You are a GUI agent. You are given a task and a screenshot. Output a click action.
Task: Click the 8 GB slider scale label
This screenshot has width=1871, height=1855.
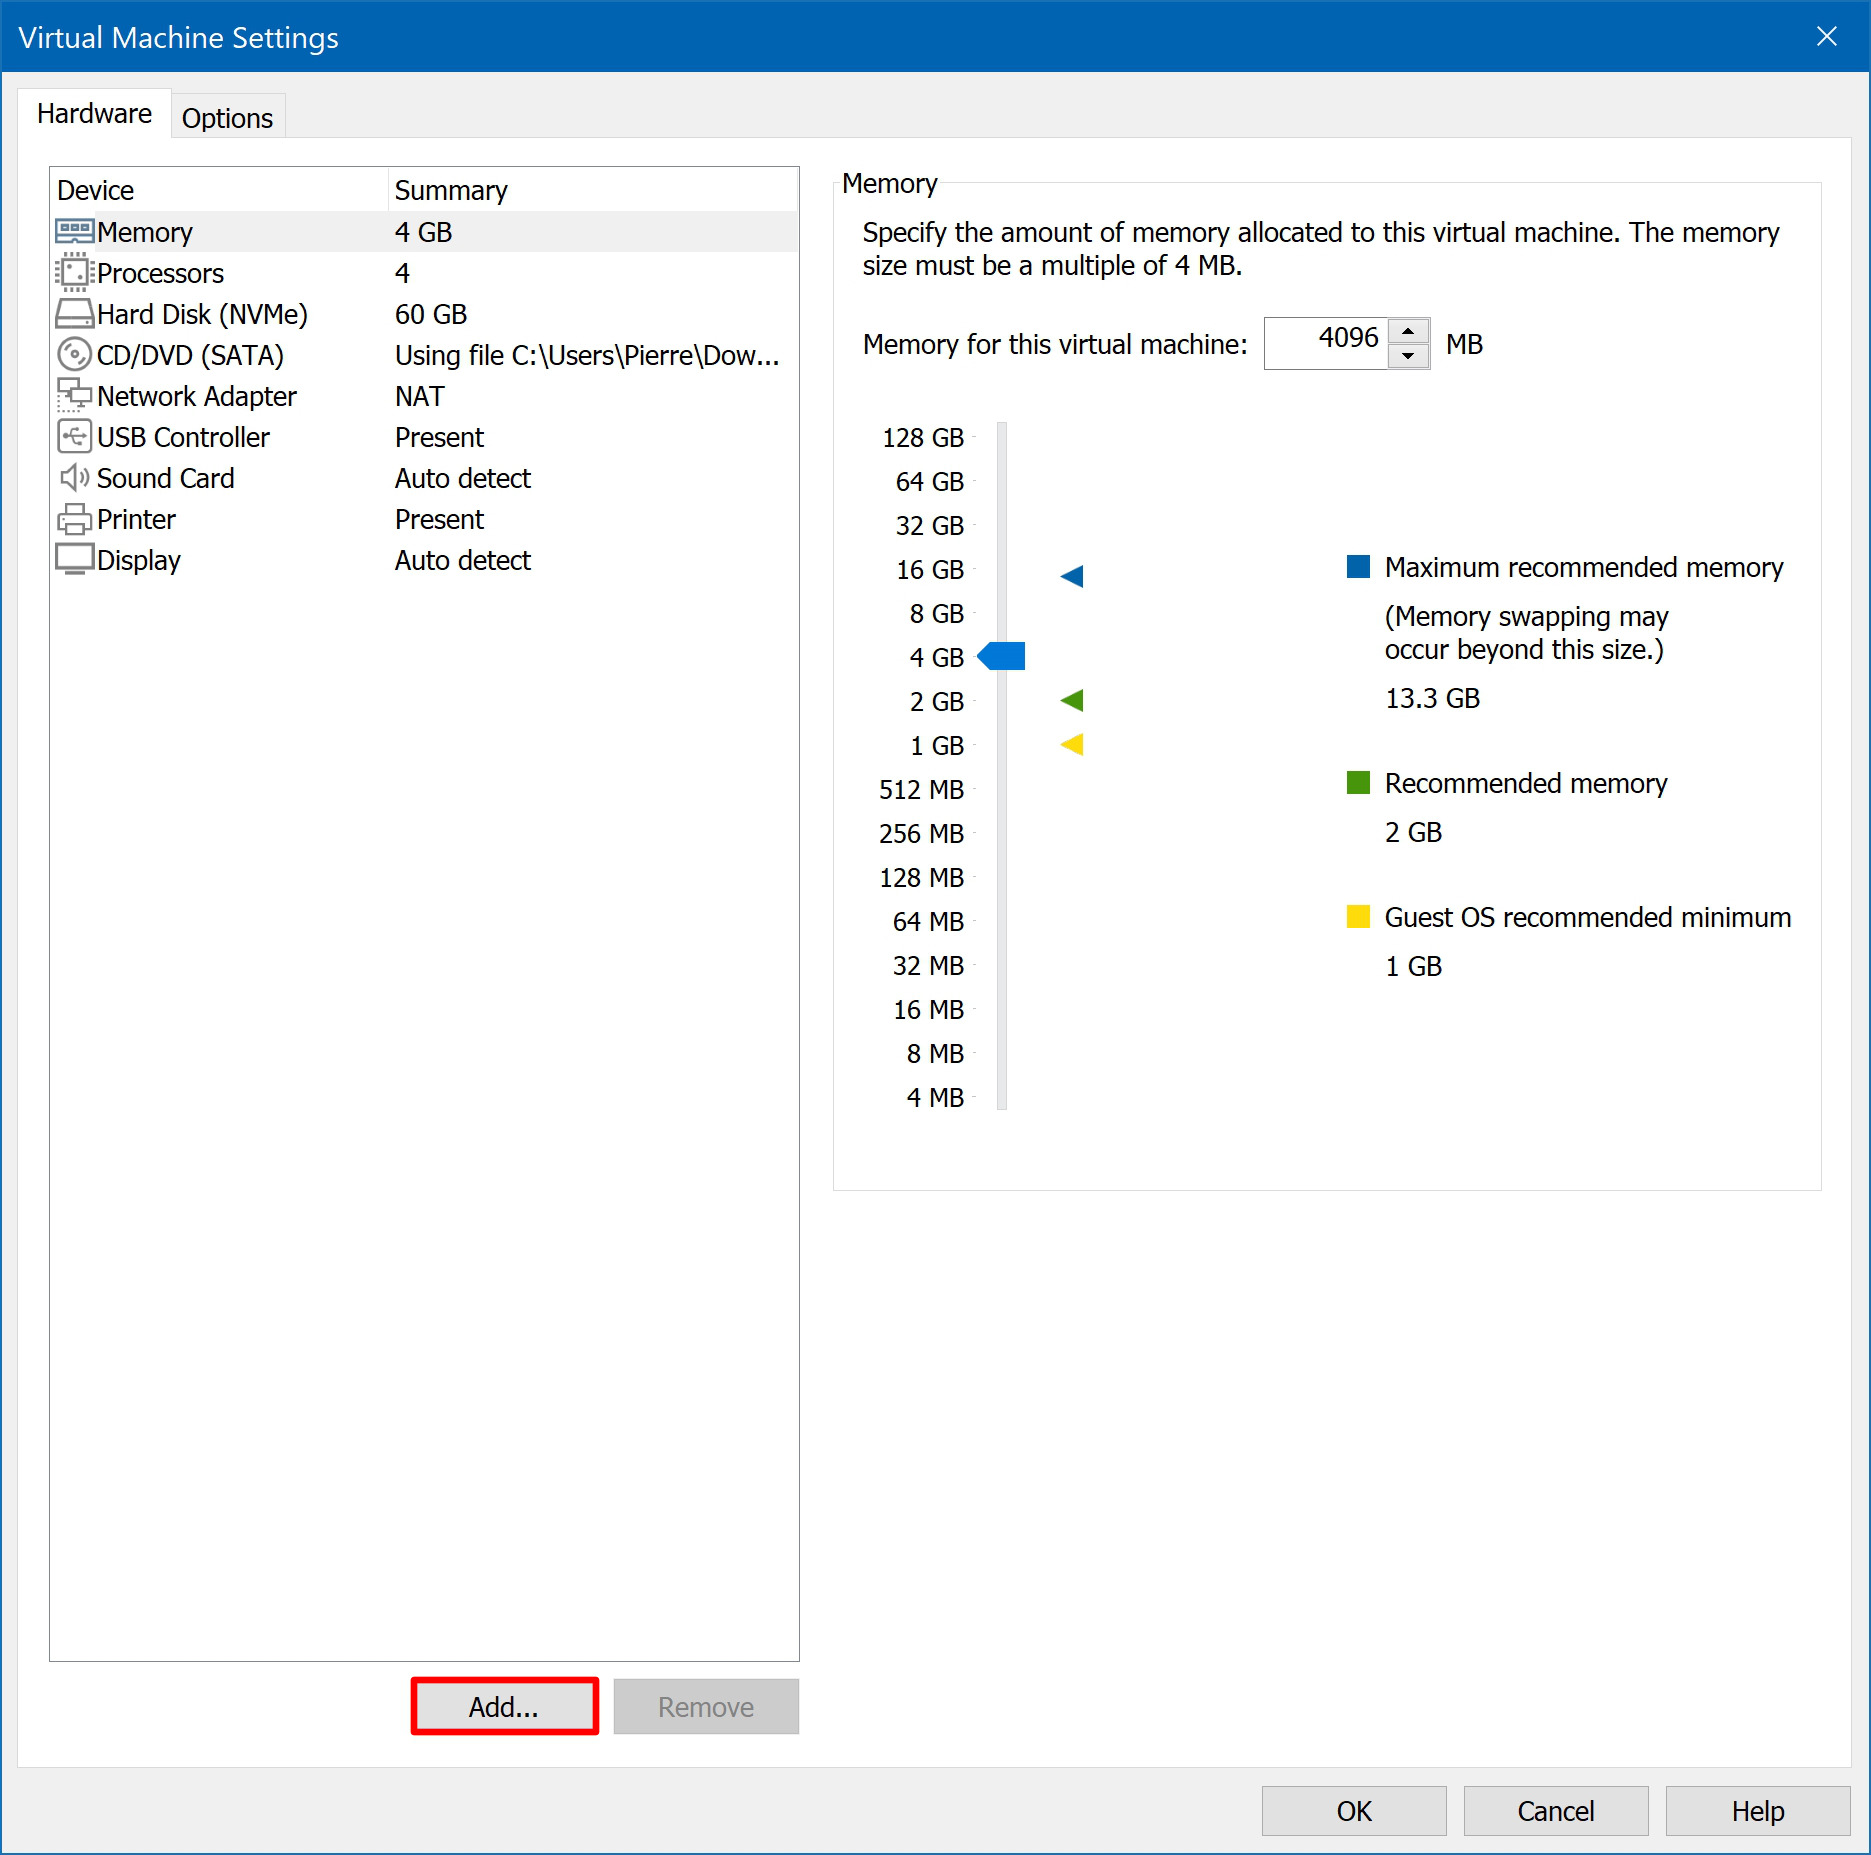pyautogui.click(x=937, y=614)
